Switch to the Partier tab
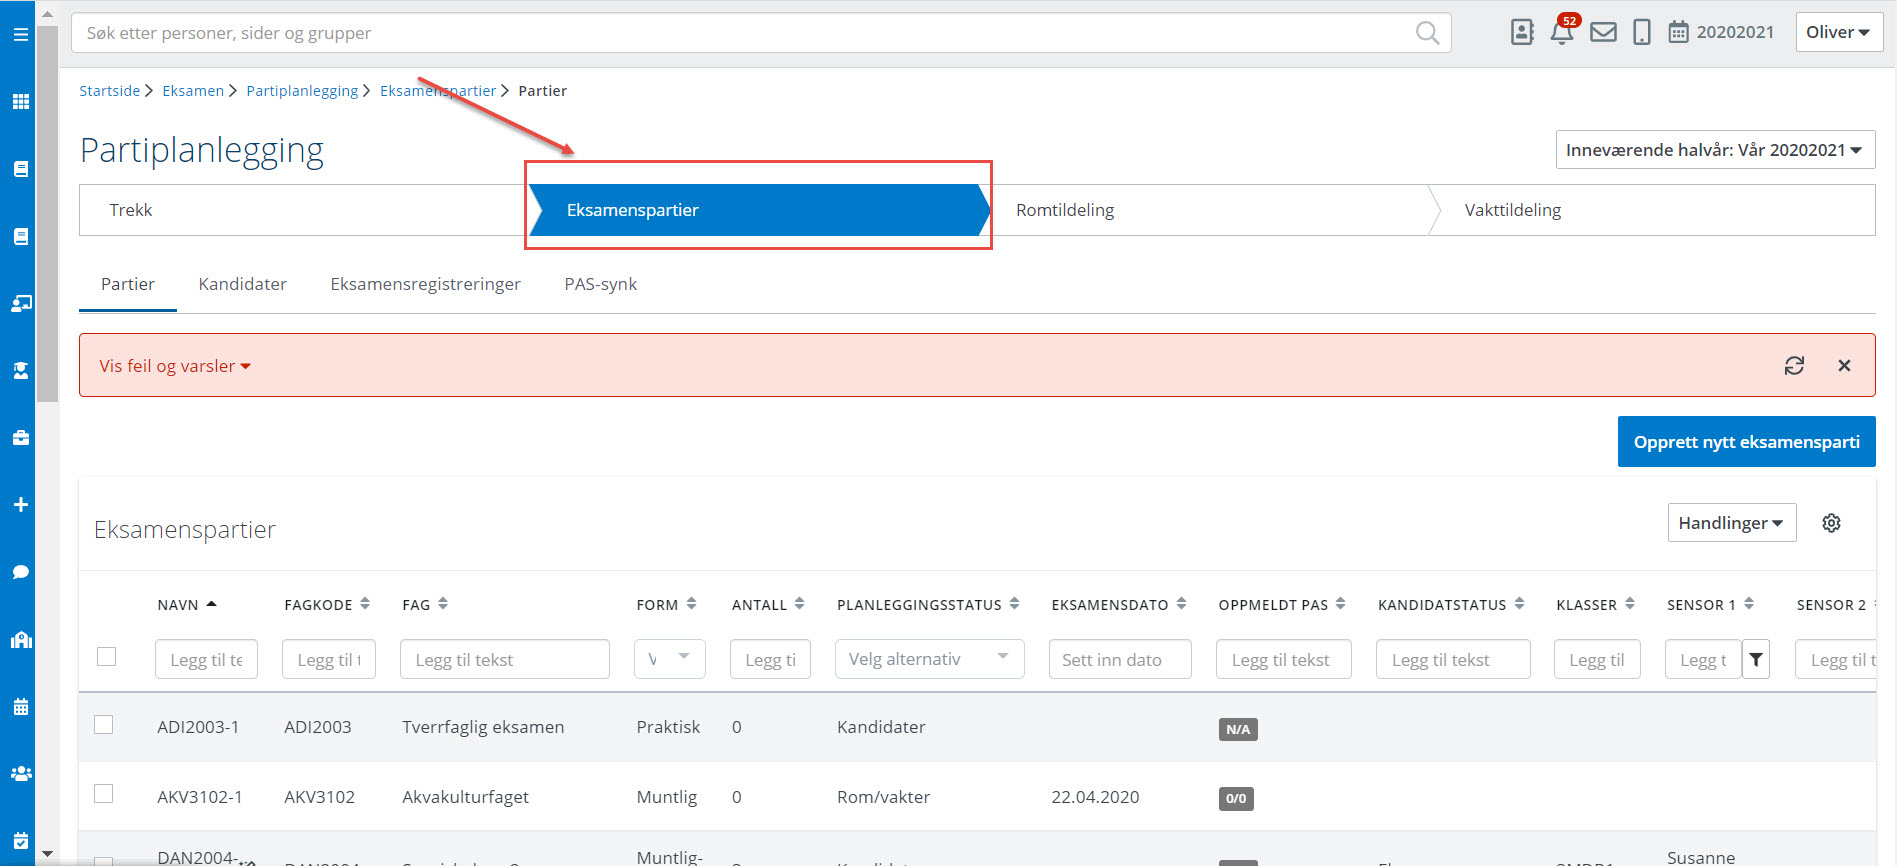This screenshot has width=1897, height=866. pos(128,284)
